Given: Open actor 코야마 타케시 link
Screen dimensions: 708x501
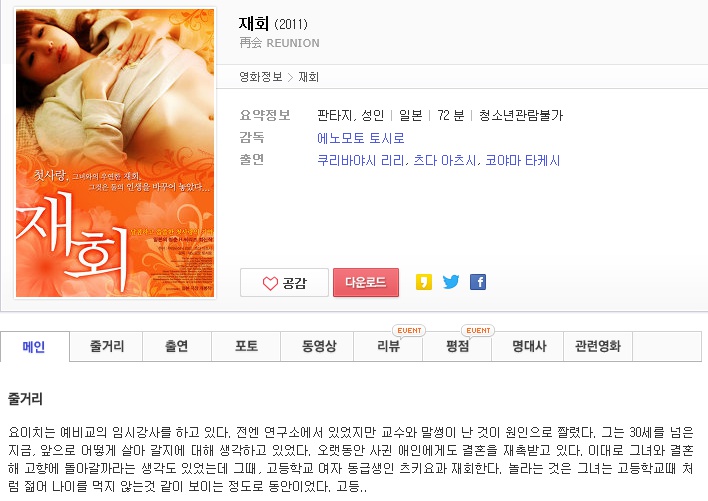Looking at the screenshot, I should point(522,161).
